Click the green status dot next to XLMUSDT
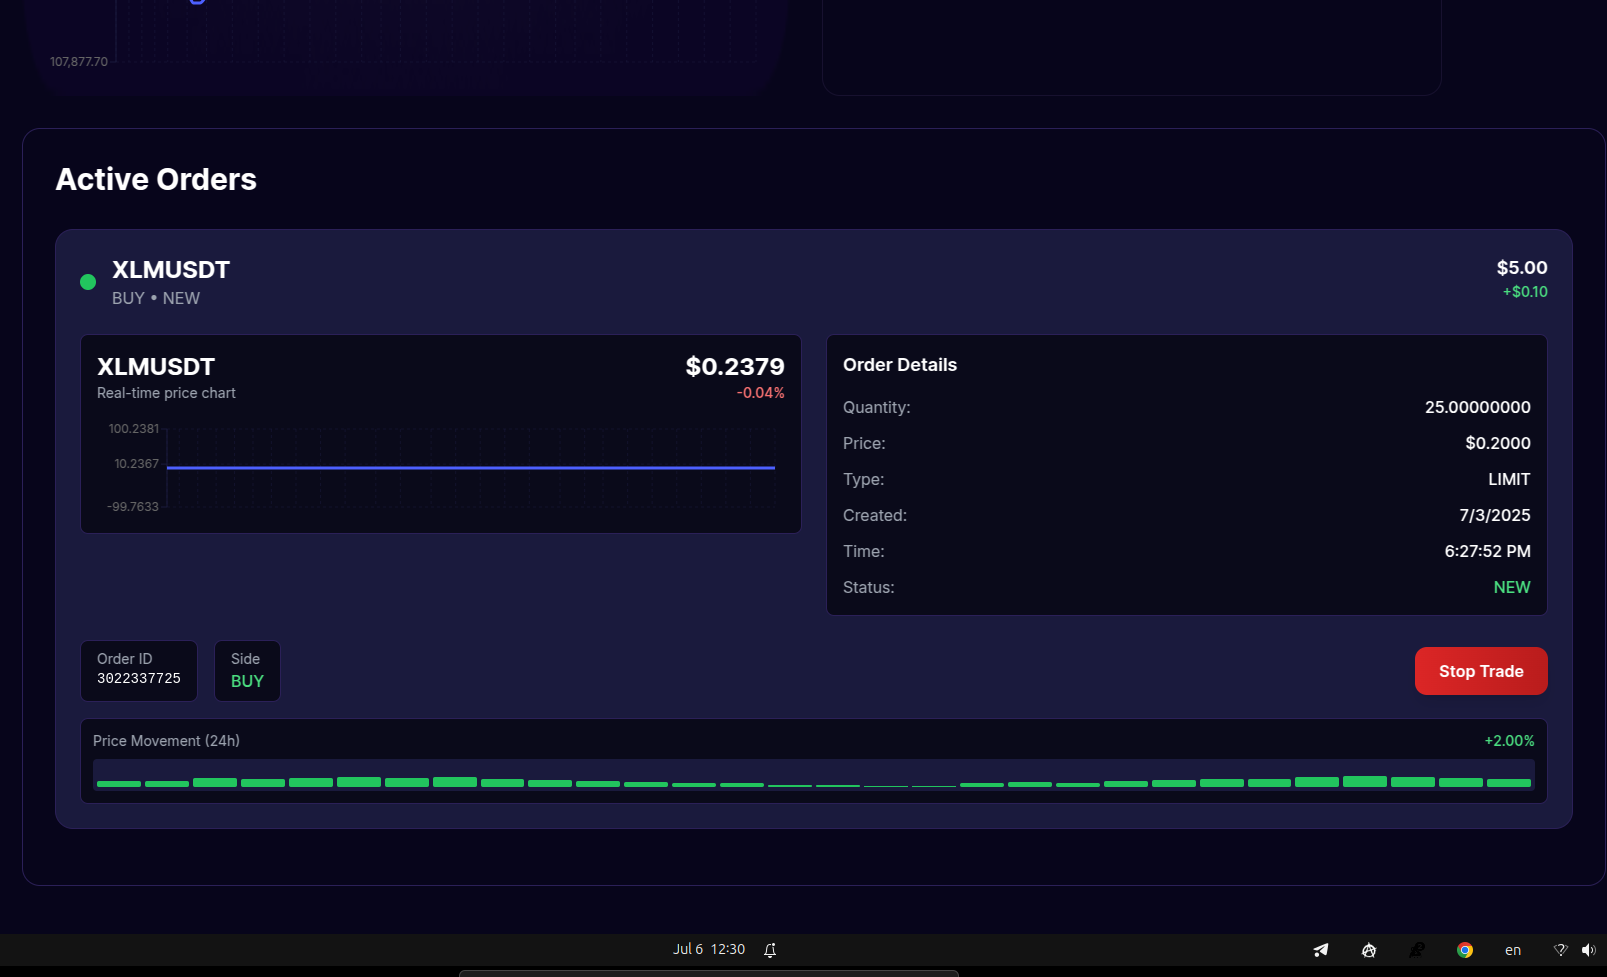This screenshot has height=977, width=1607. pos(87,281)
